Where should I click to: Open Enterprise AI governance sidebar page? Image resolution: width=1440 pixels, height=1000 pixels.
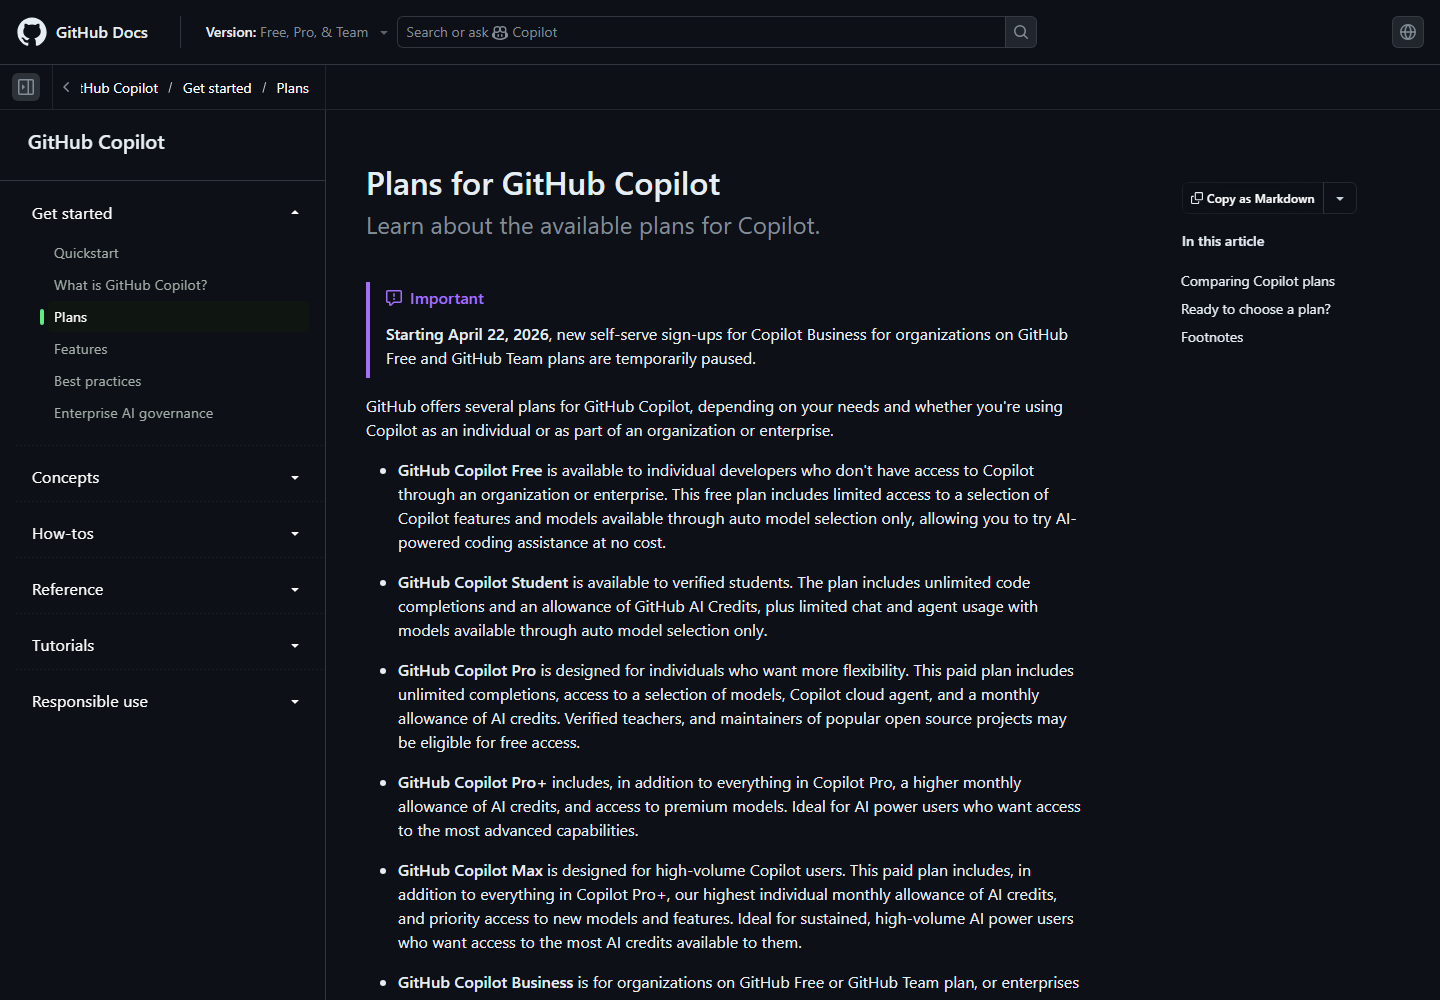pos(134,413)
